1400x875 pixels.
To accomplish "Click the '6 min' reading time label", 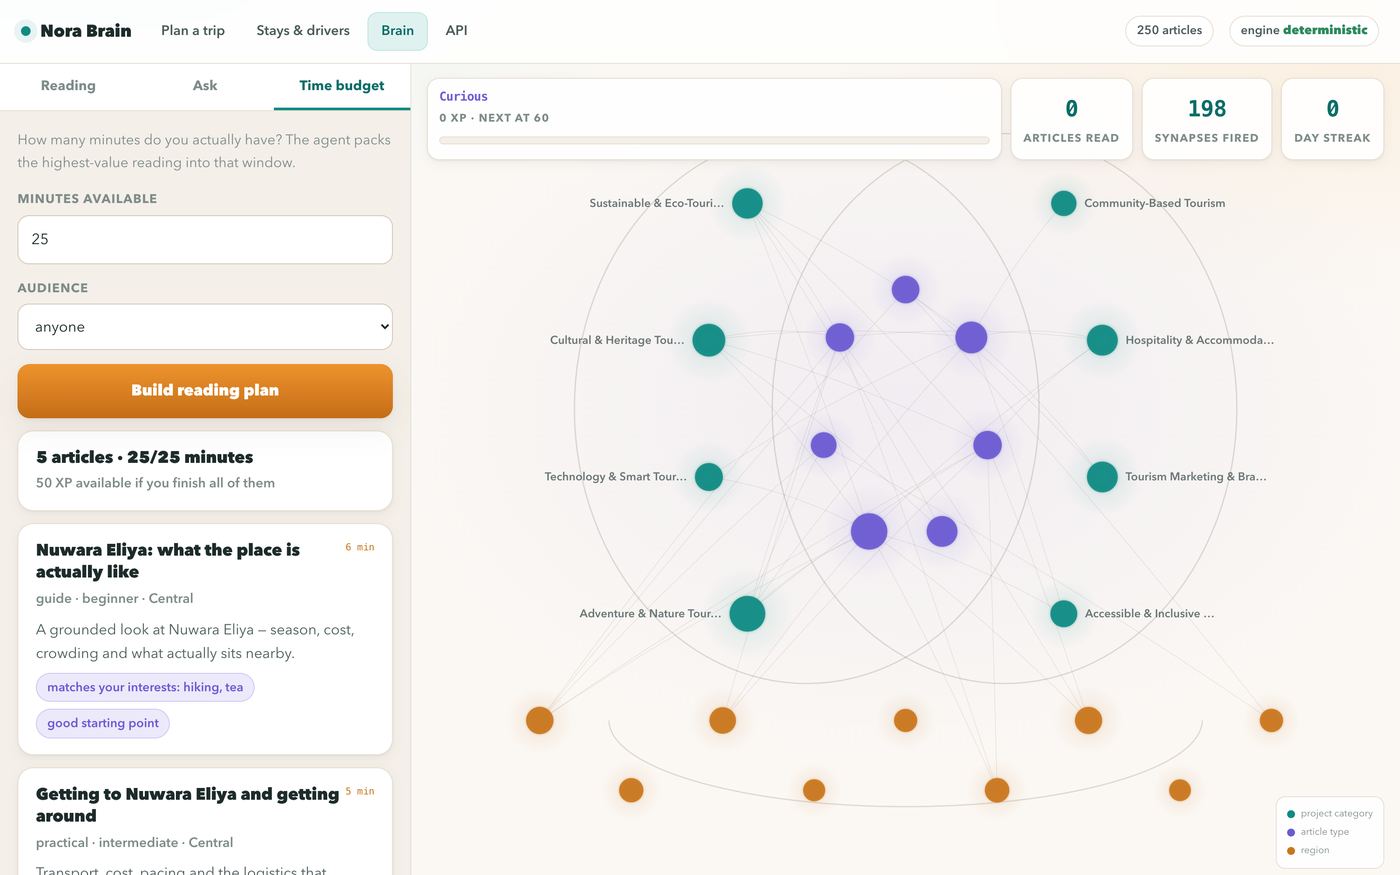I will click(x=360, y=547).
